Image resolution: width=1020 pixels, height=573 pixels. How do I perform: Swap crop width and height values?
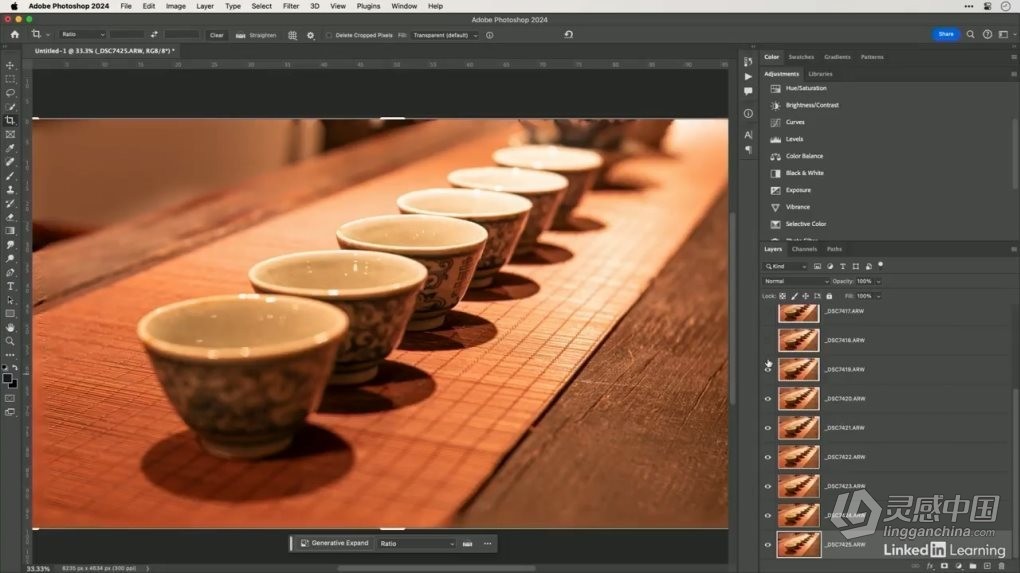(154, 34)
